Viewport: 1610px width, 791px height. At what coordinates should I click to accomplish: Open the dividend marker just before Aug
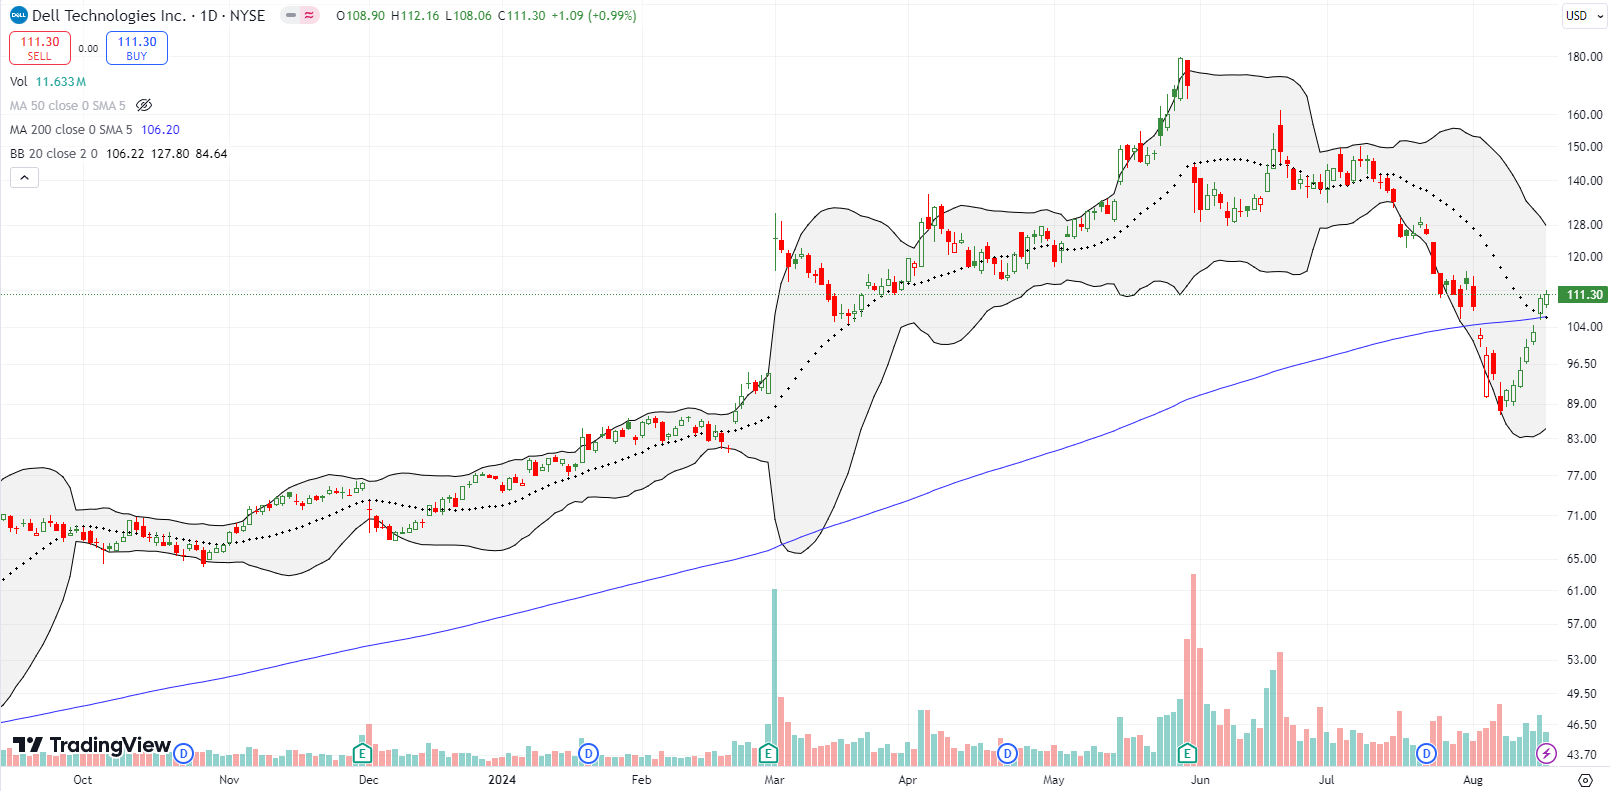[x=1426, y=753]
